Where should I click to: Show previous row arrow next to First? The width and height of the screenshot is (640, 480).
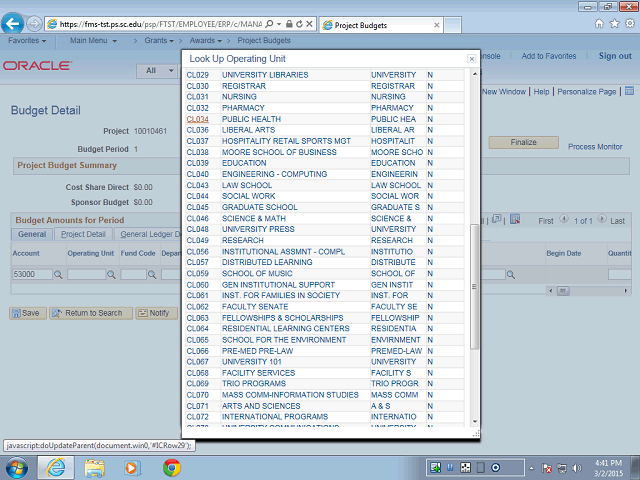click(564, 219)
